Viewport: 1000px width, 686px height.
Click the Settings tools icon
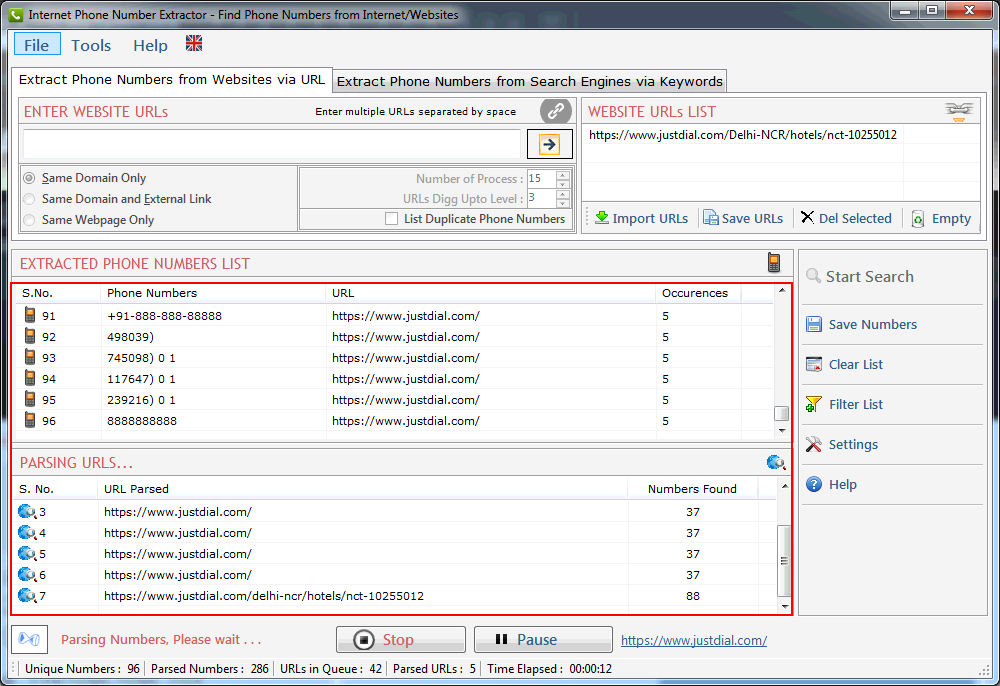tap(814, 444)
